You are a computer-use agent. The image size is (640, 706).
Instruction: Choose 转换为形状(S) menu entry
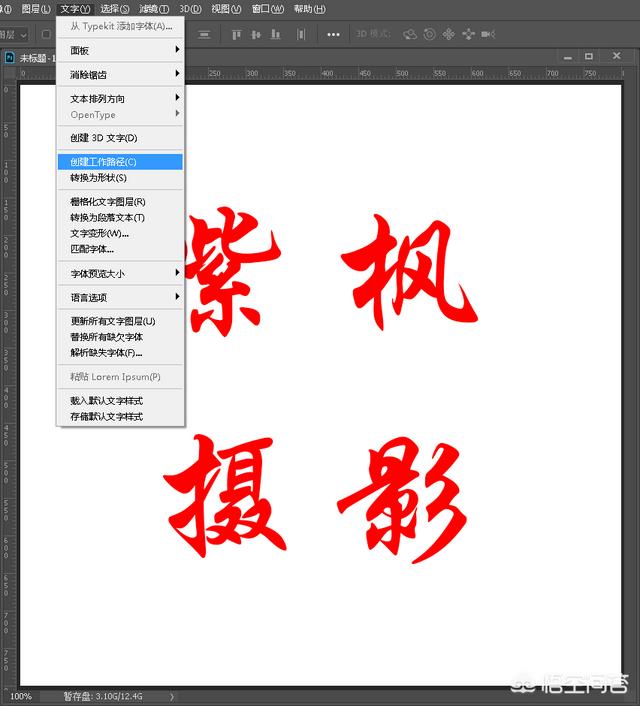click(x=120, y=178)
